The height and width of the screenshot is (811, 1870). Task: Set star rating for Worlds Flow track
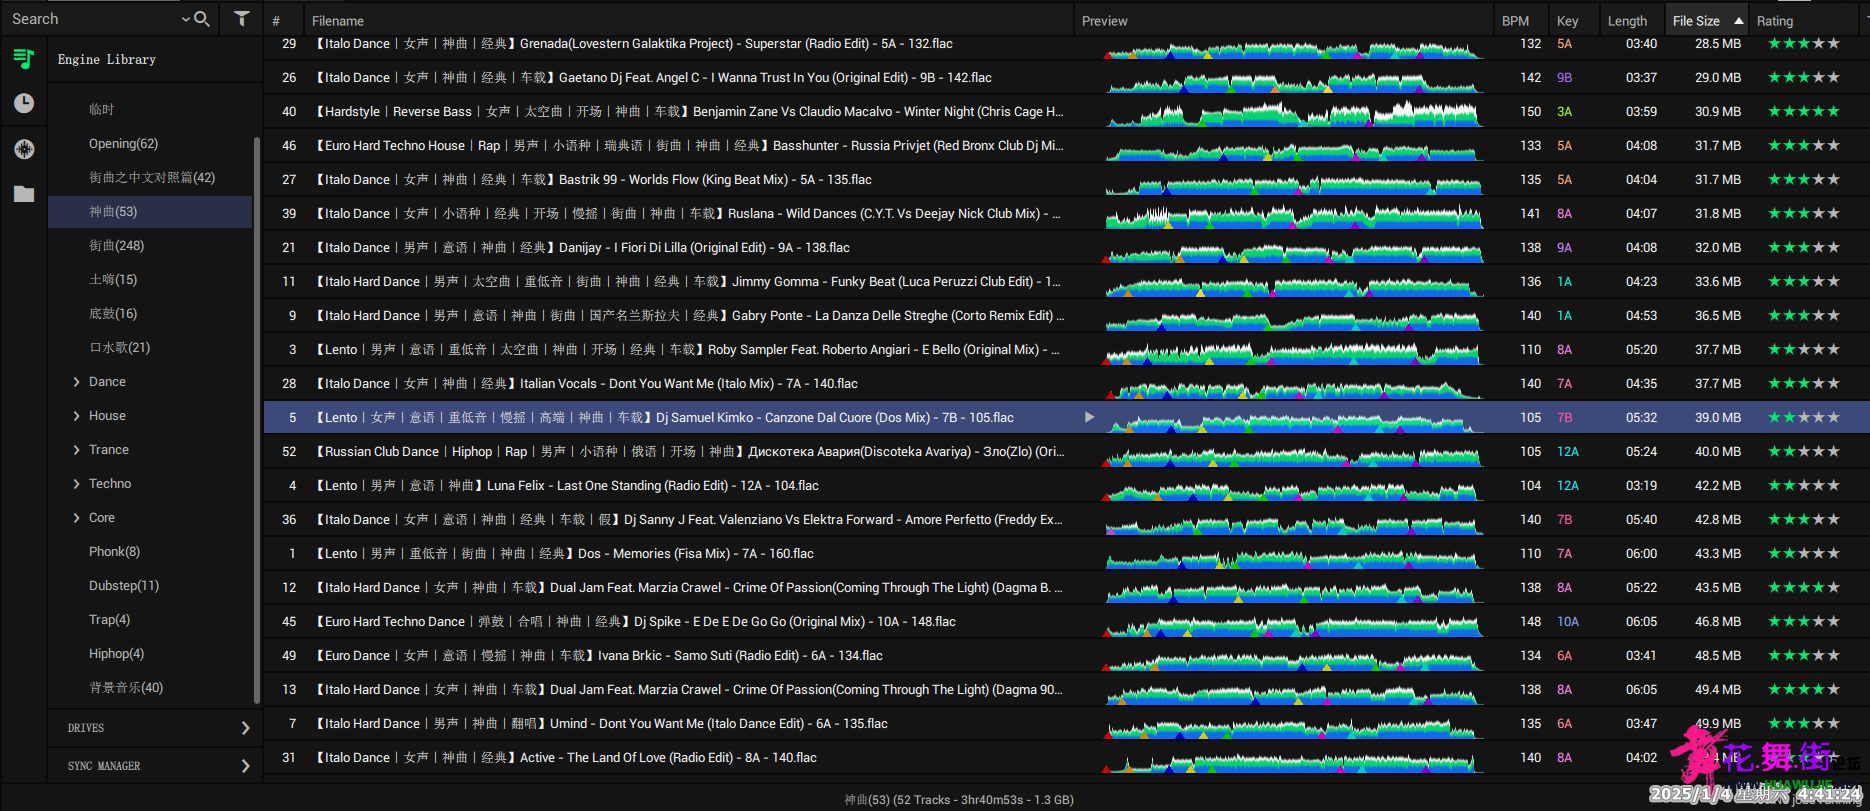coord(1804,179)
